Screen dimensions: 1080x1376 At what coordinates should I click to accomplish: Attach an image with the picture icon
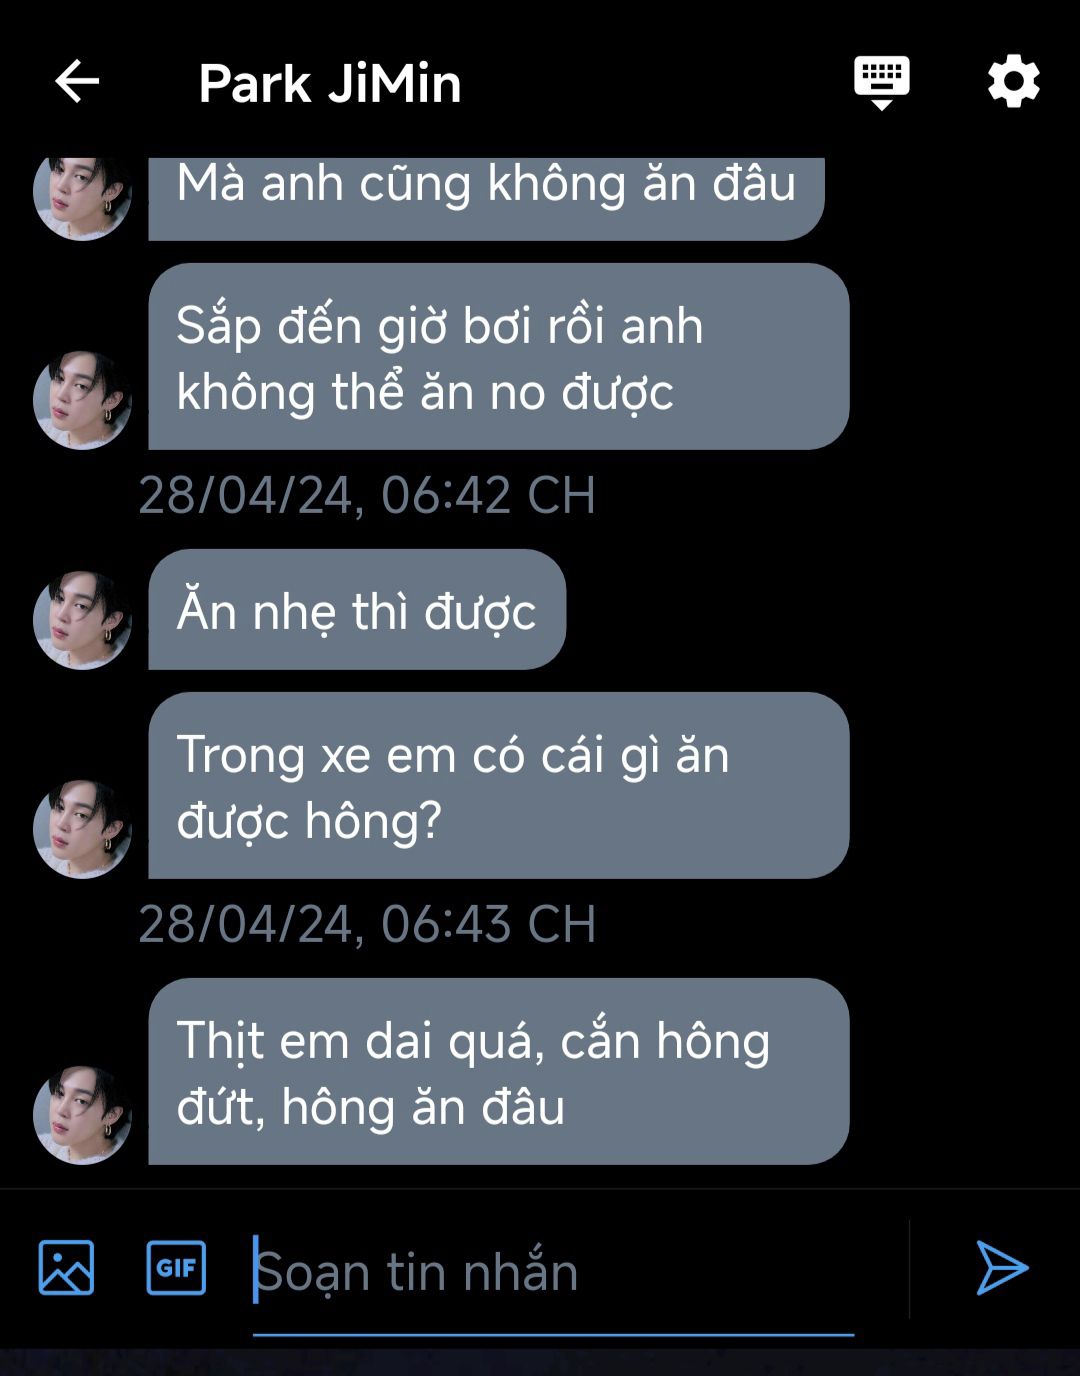66,1267
